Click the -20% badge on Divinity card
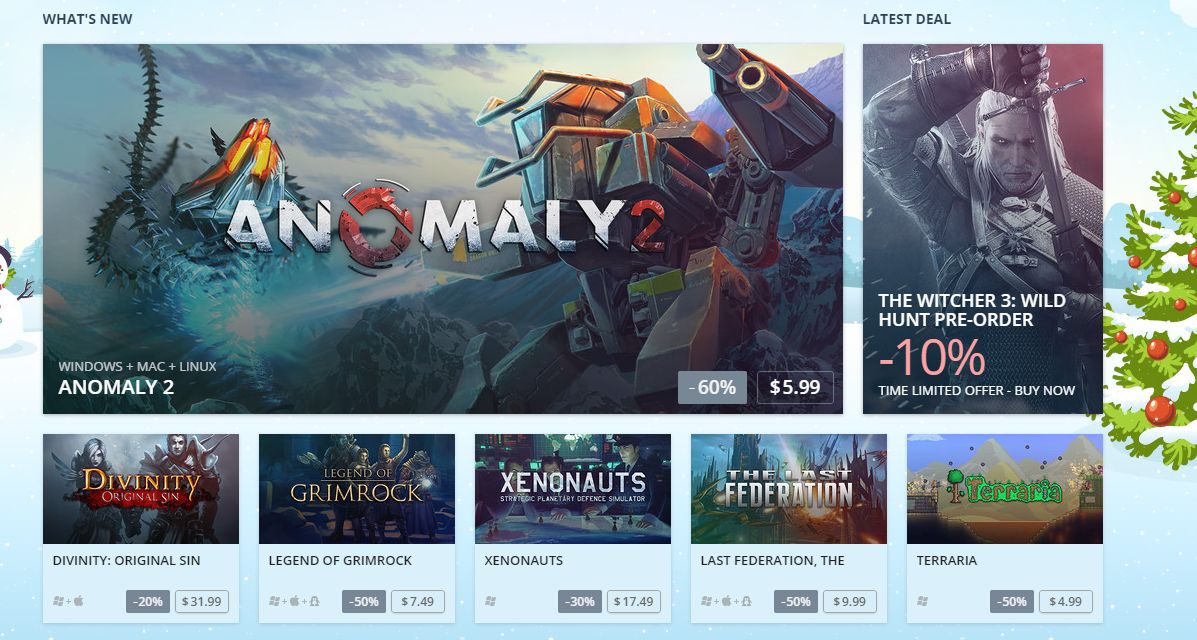1197x640 pixels. [148, 601]
